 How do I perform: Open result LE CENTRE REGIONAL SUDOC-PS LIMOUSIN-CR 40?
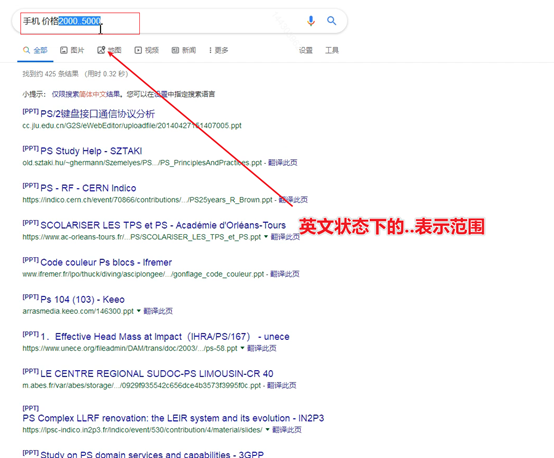click(157, 374)
